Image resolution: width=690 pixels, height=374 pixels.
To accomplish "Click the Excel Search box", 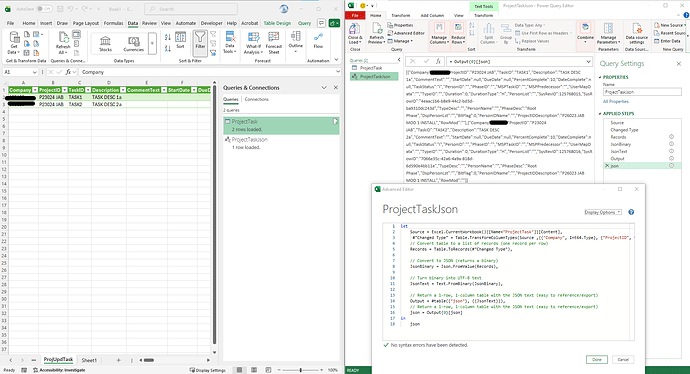I will (191, 8).
